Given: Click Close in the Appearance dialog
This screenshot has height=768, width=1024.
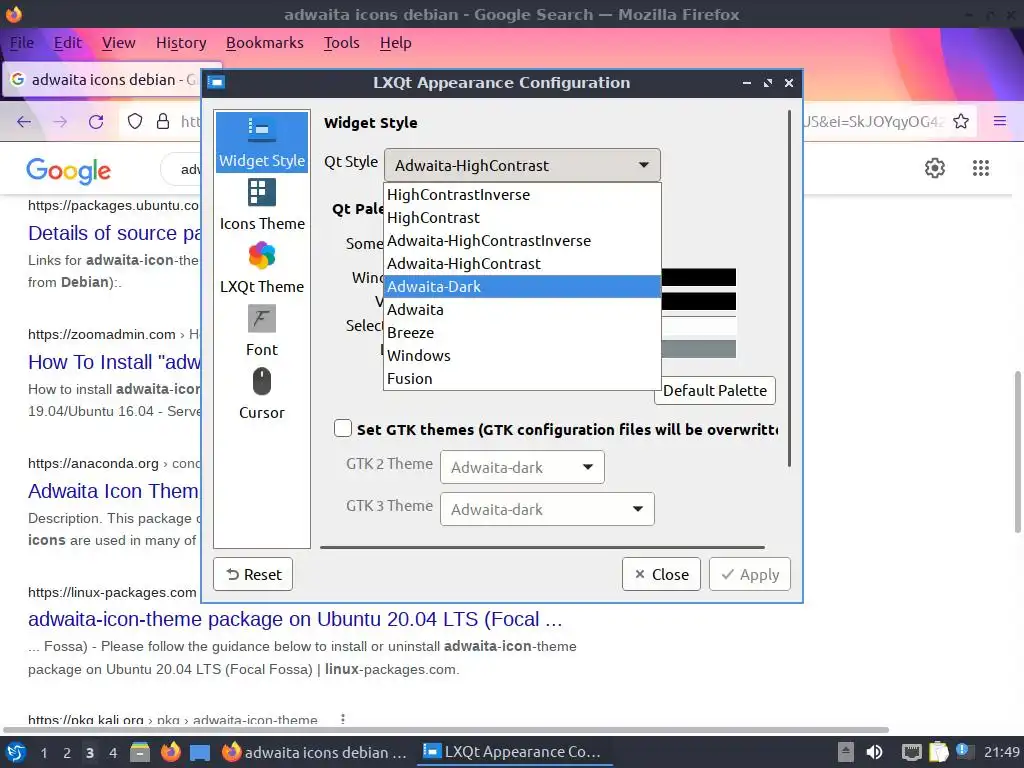Looking at the screenshot, I should tap(661, 574).
